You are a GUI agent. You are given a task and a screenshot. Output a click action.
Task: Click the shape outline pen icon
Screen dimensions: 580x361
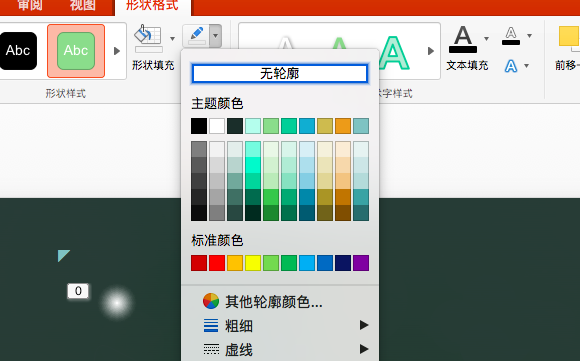pyautogui.click(x=196, y=36)
